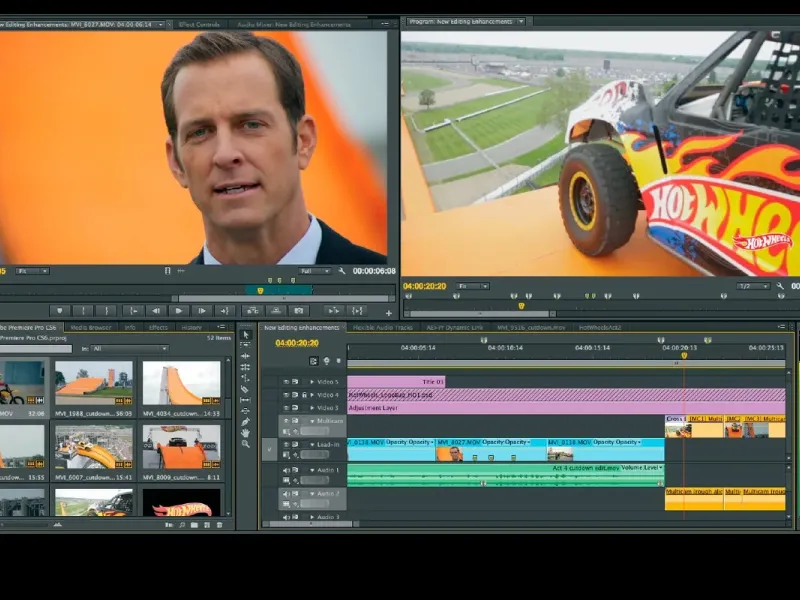The image size is (800, 600).
Task: Select the Razor tool
Action: tap(246, 389)
